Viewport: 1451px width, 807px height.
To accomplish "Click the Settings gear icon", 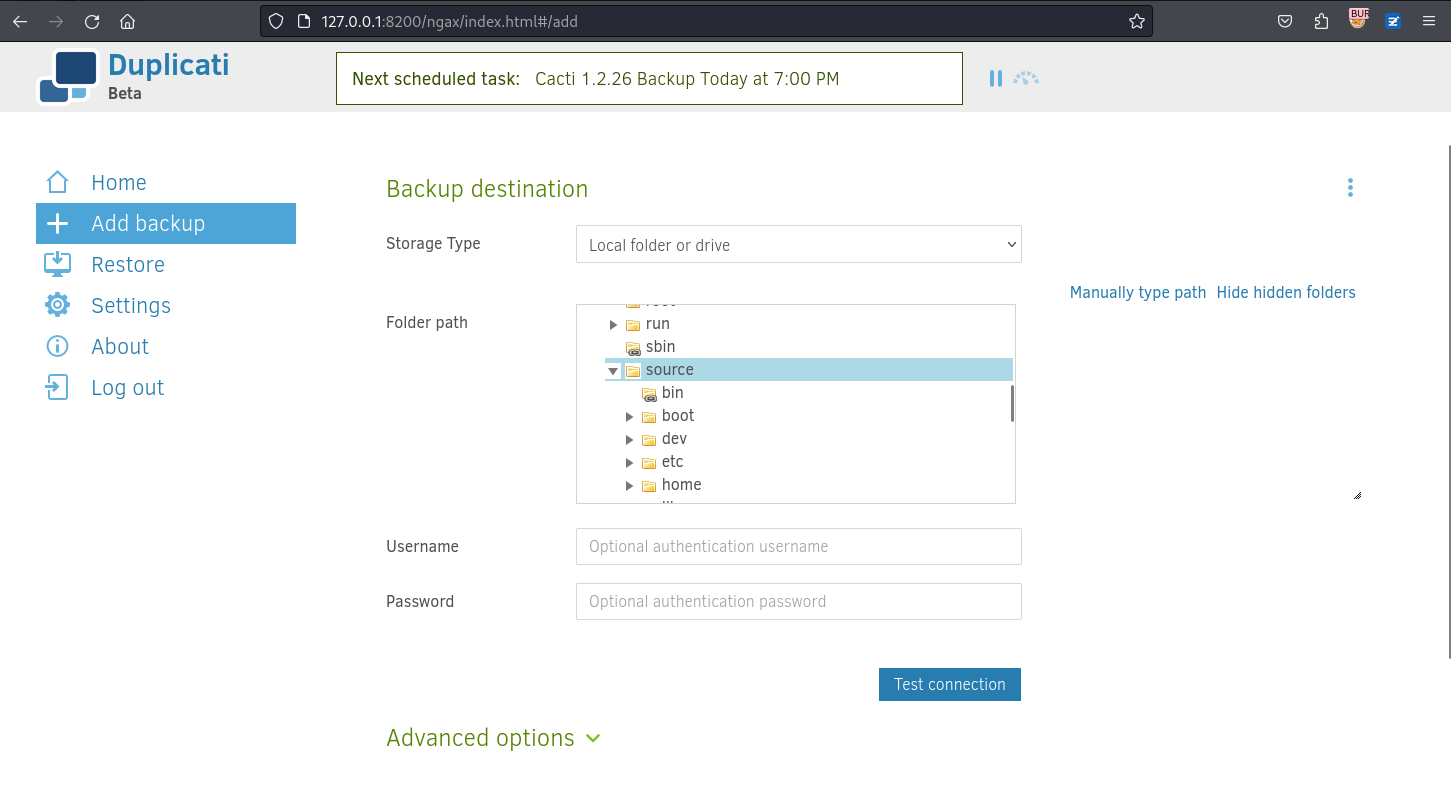I will pos(57,305).
